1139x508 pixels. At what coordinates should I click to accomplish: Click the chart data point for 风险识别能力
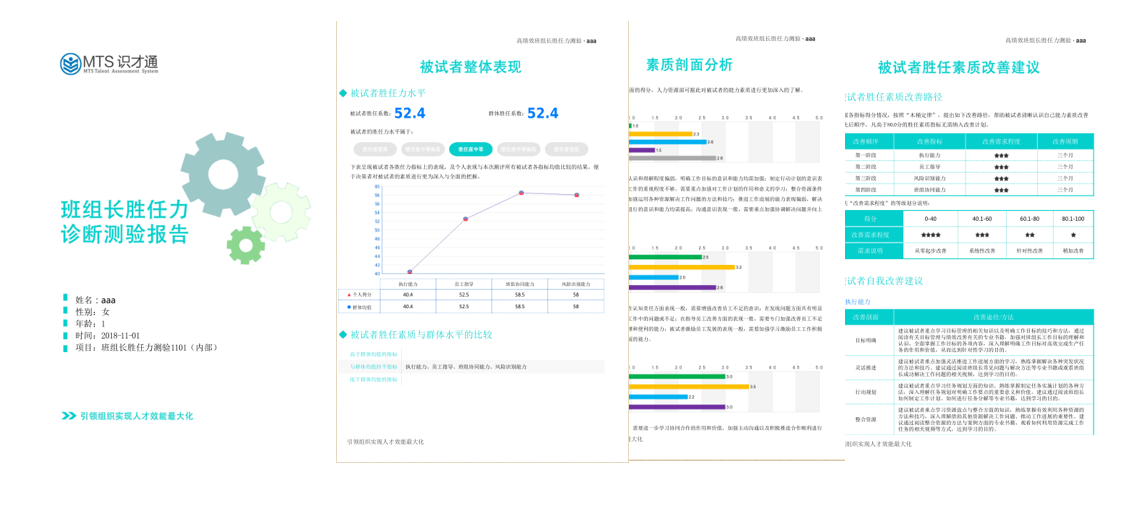click(x=577, y=195)
